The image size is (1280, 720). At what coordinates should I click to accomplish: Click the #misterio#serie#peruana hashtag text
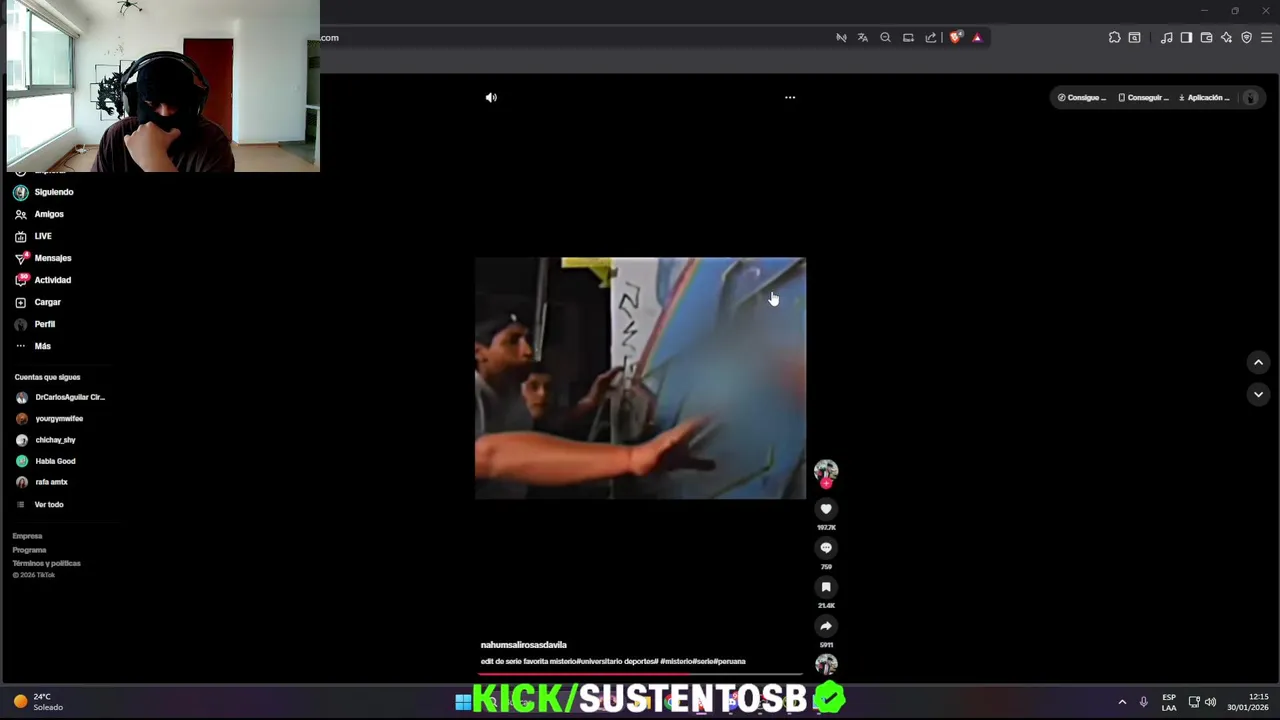tap(703, 662)
